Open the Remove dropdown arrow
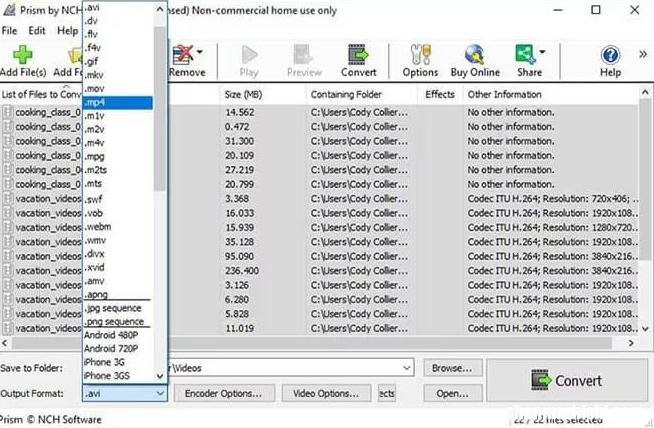The width and height of the screenshot is (654, 428). (200, 52)
